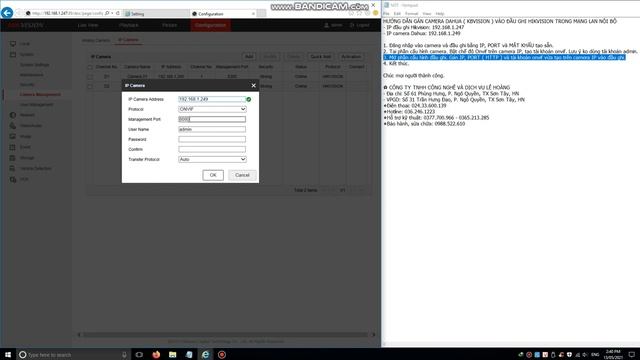Click the admin user icon
This screenshot has height=360, width=640.
(327, 25)
